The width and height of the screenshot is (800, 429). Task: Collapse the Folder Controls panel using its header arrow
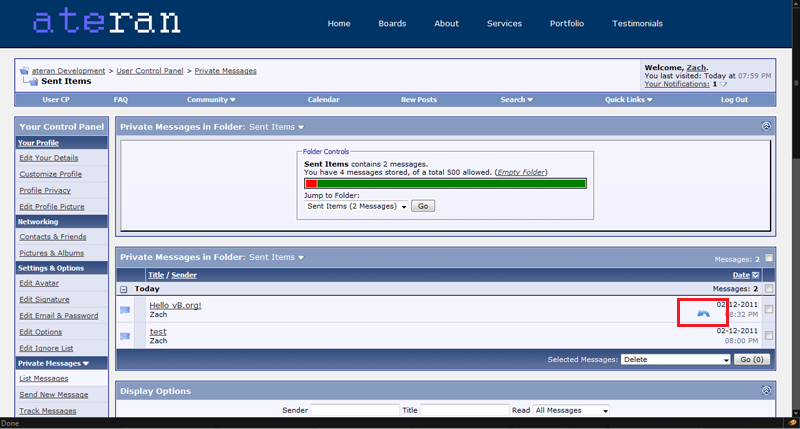(x=766, y=127)
